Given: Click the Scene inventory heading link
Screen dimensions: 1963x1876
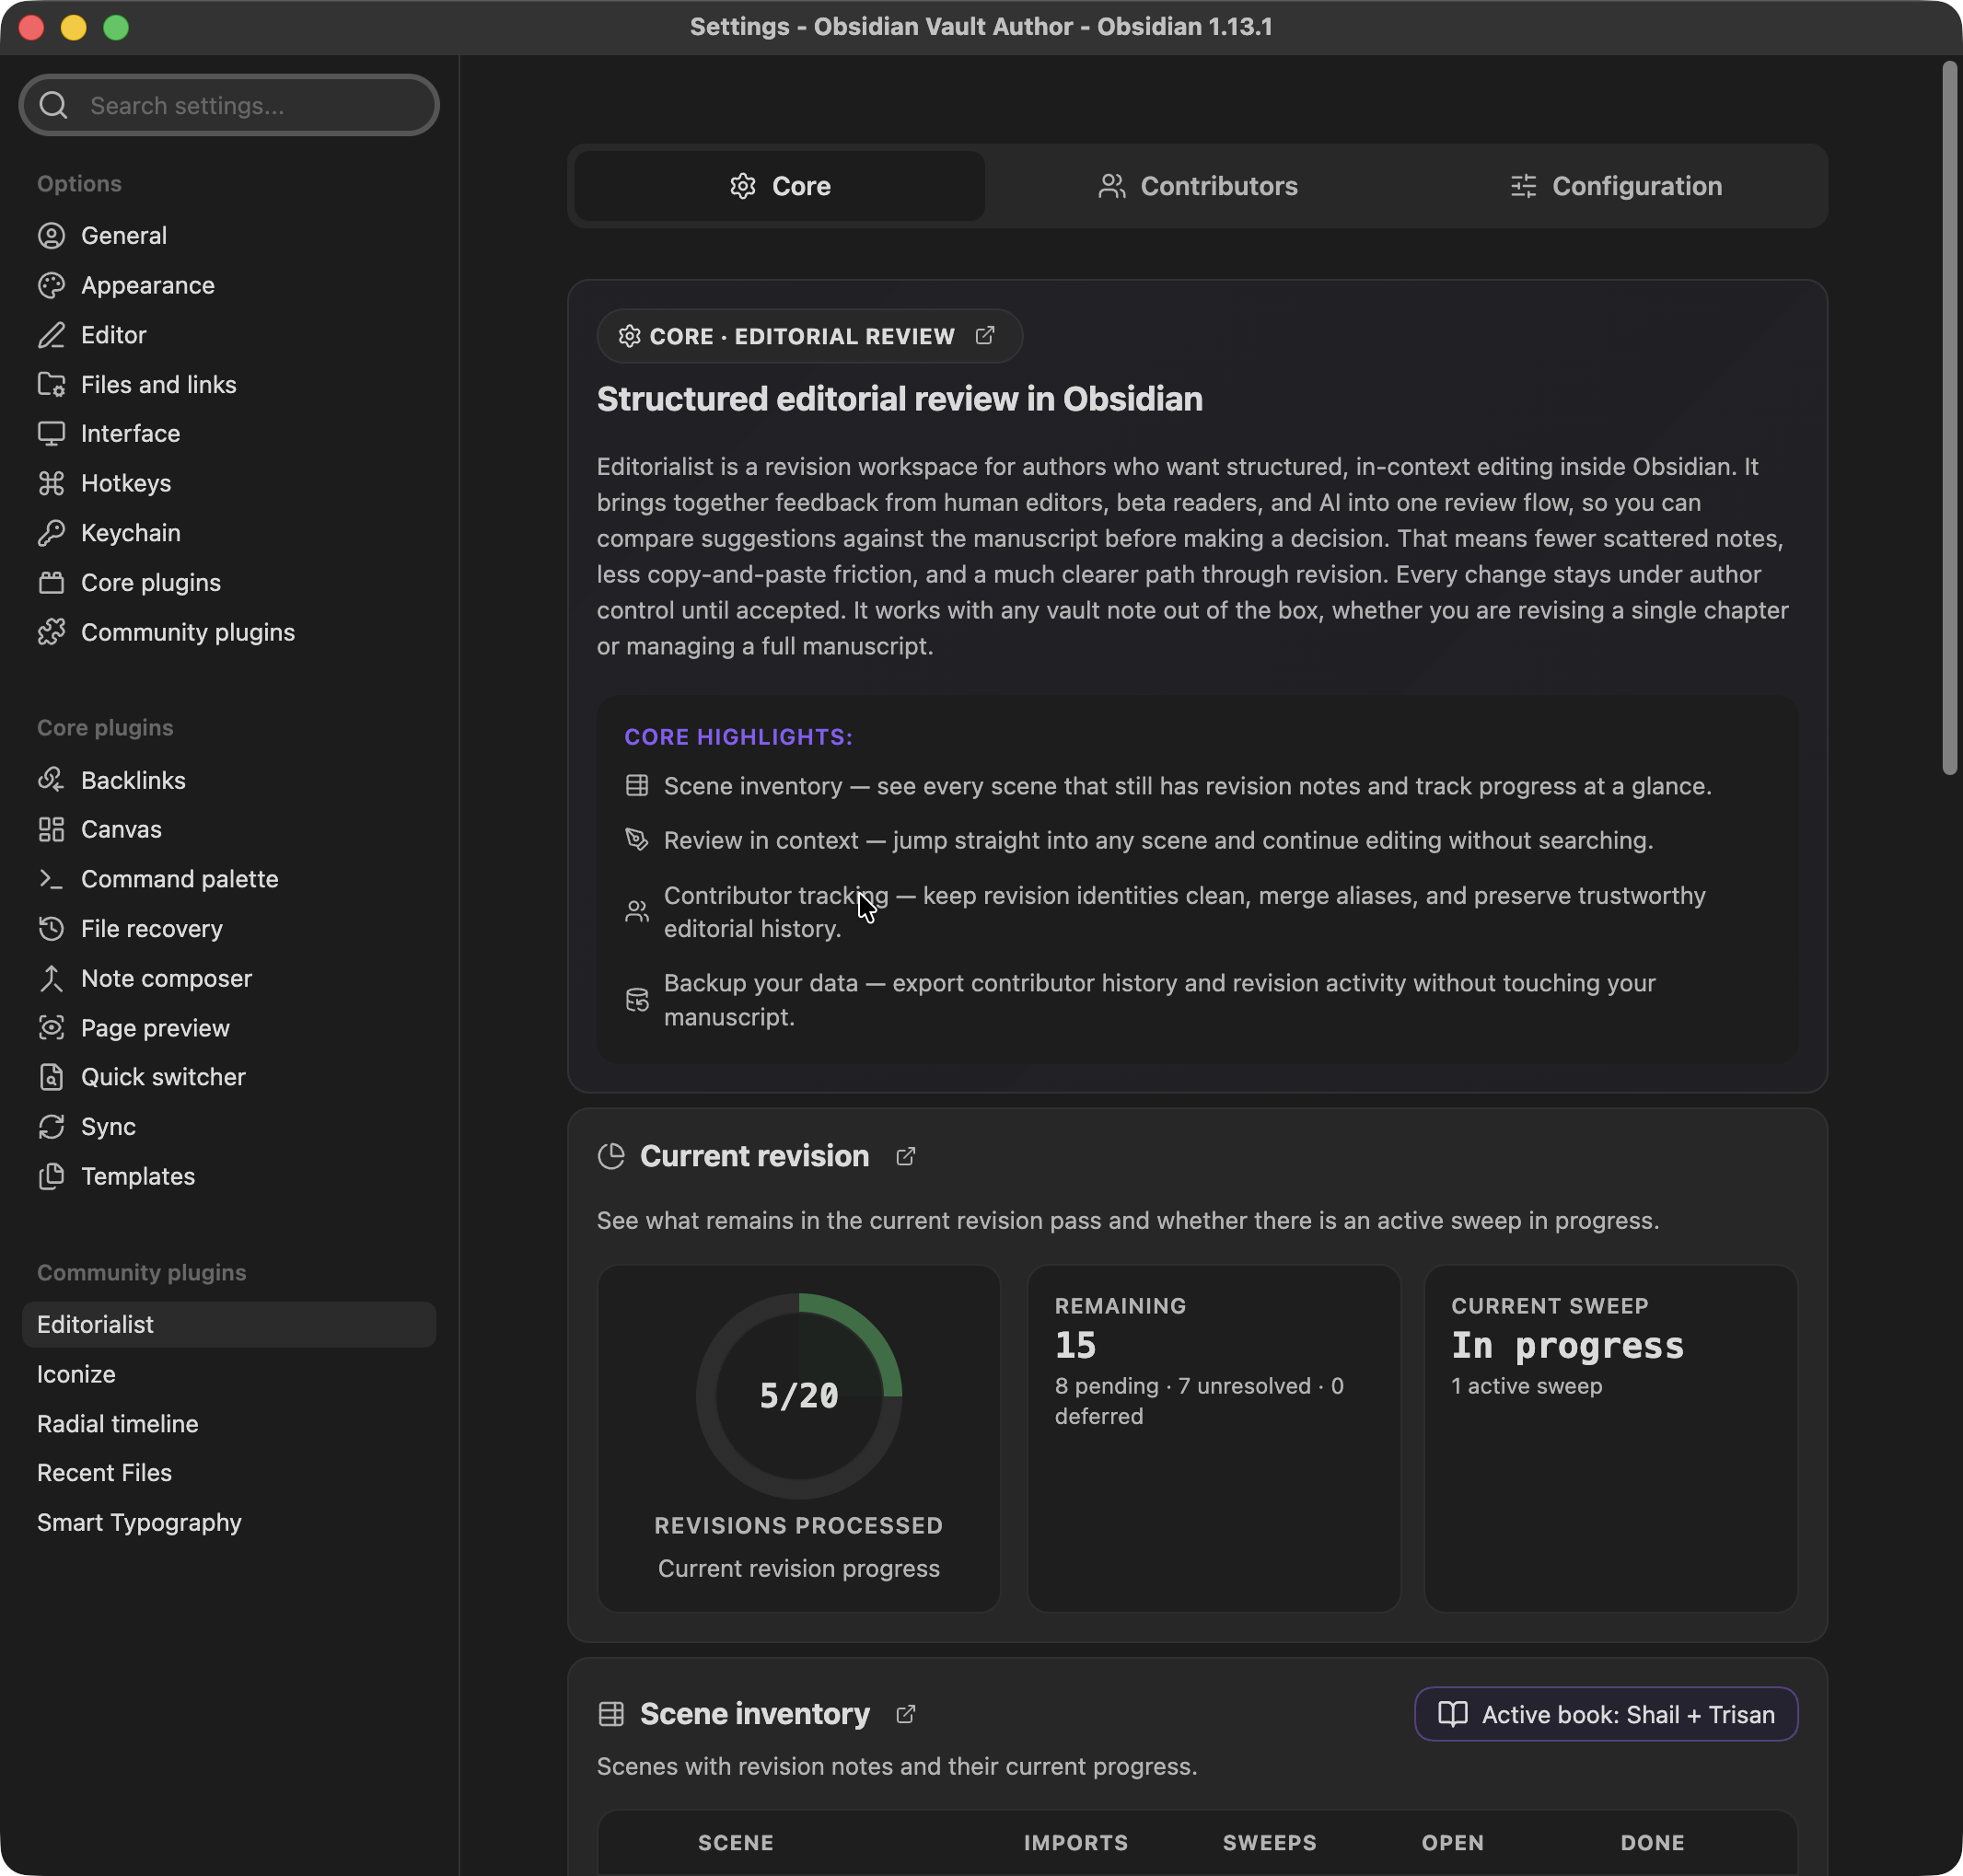Looking at the screenshot, I should click(x=755, y=1715).
